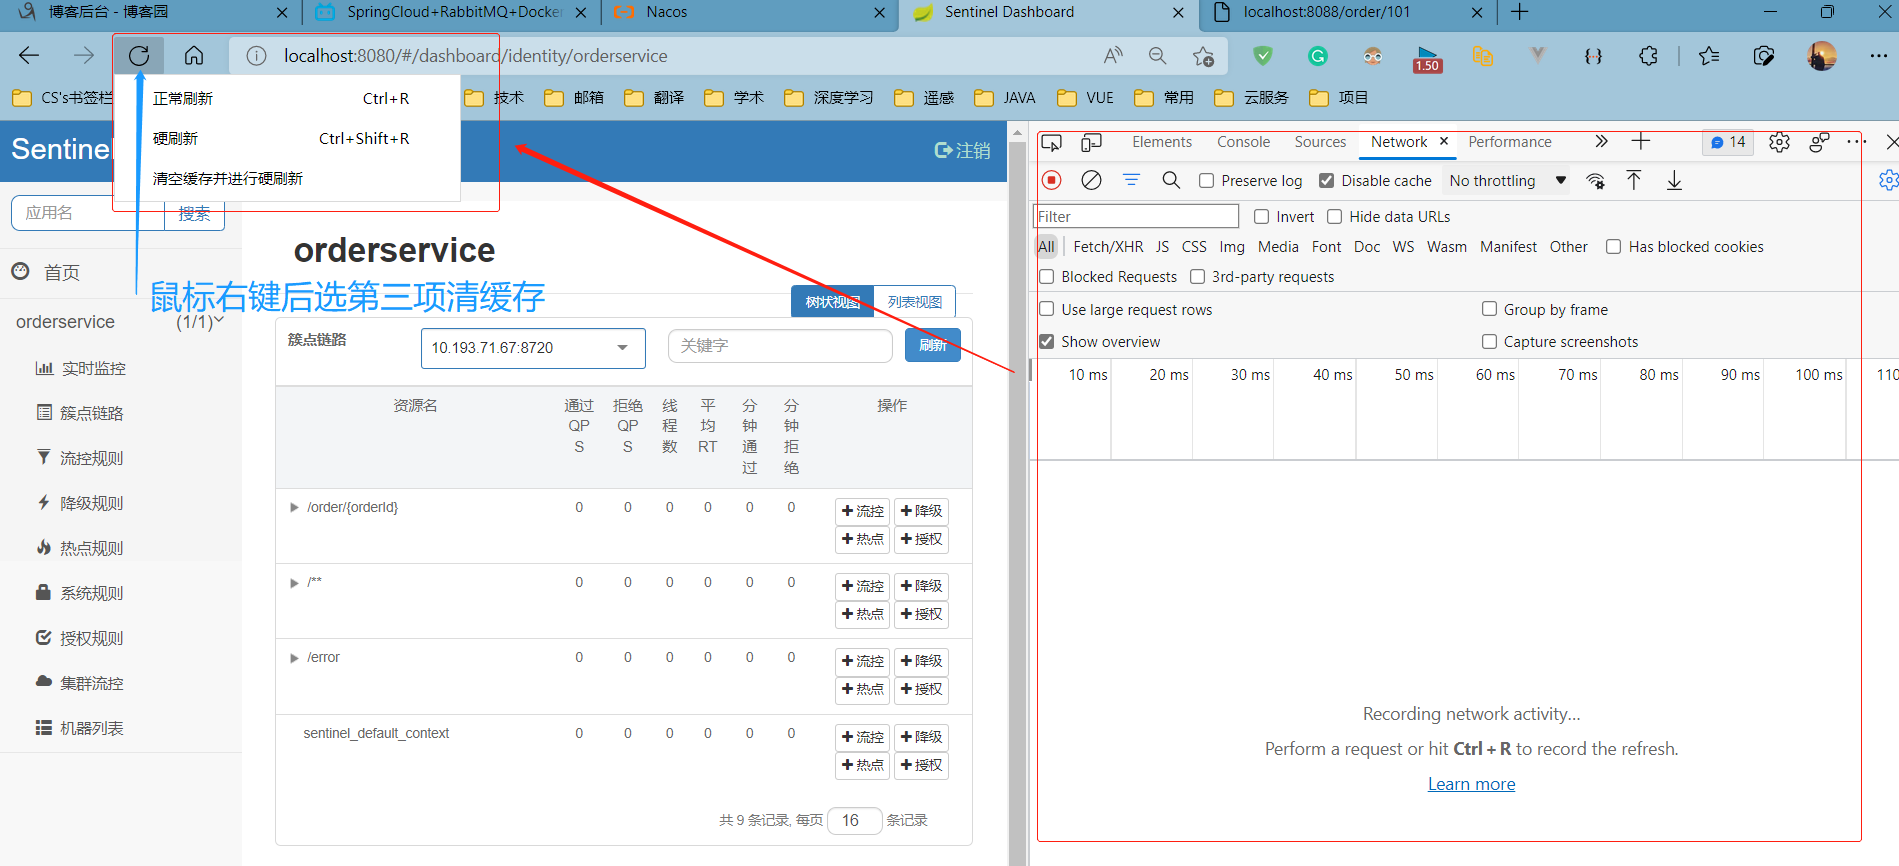Check the Invert filter option

coord(1262,217)
